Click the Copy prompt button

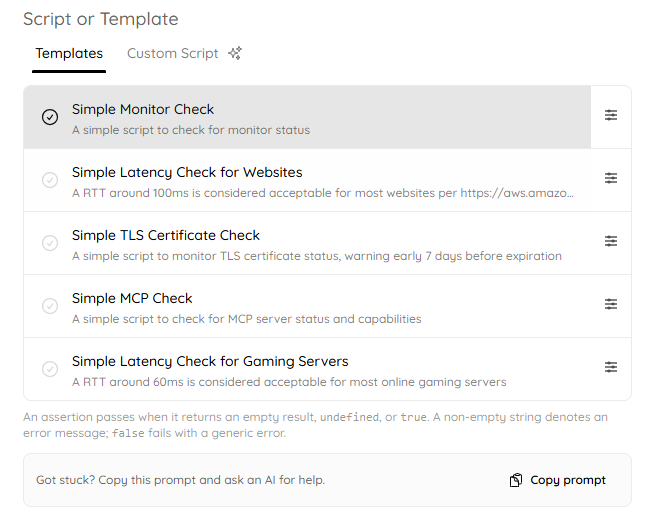pos(558,480)
